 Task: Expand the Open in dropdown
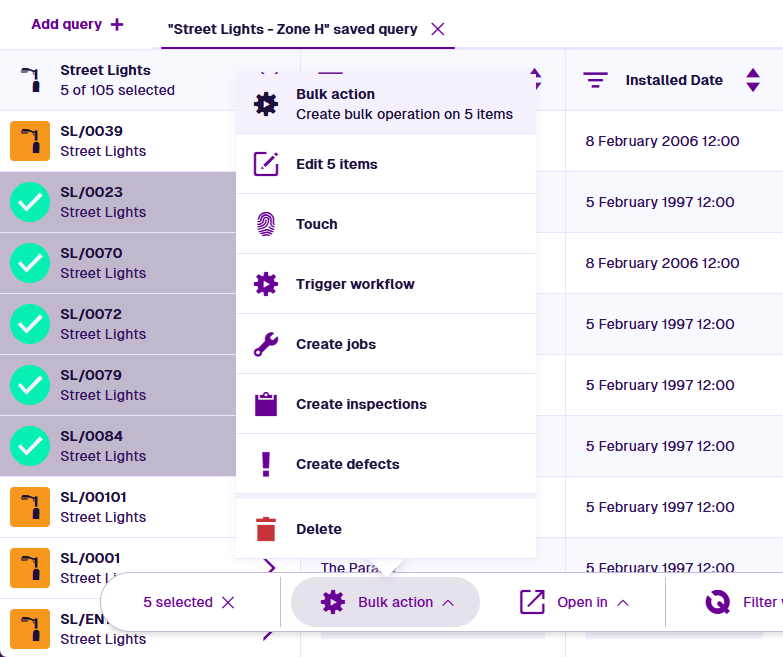575,602
